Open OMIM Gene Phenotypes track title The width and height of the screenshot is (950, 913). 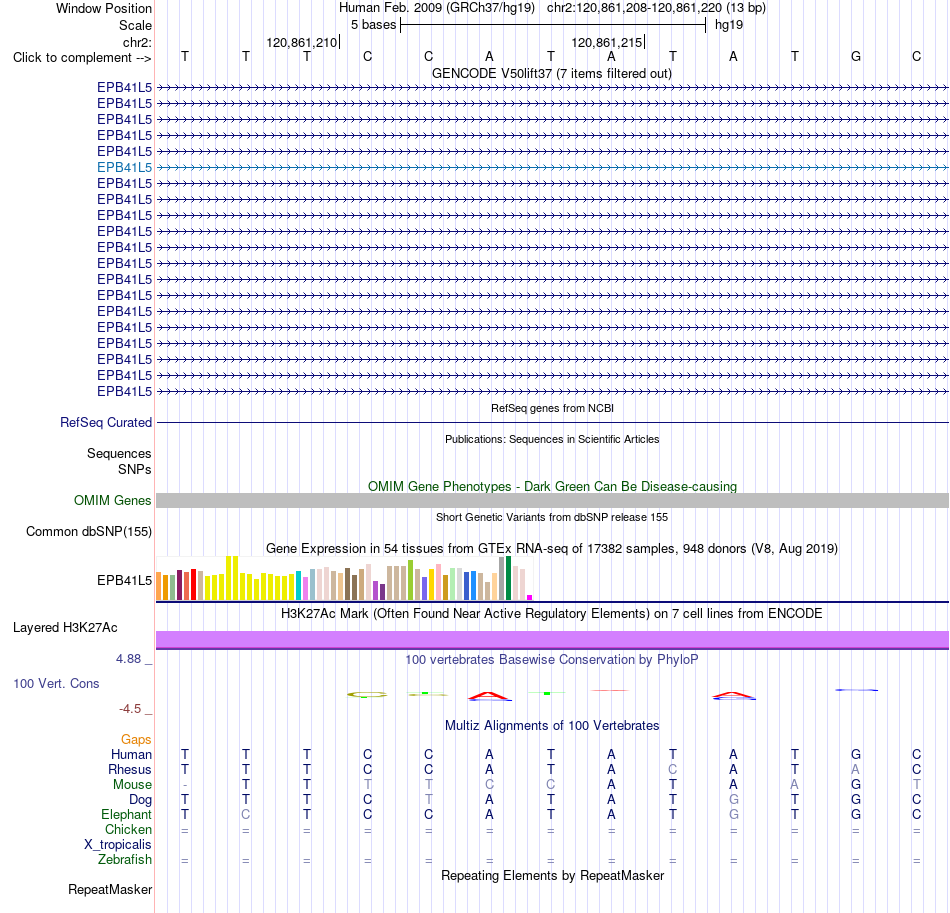tap(552, 486)
